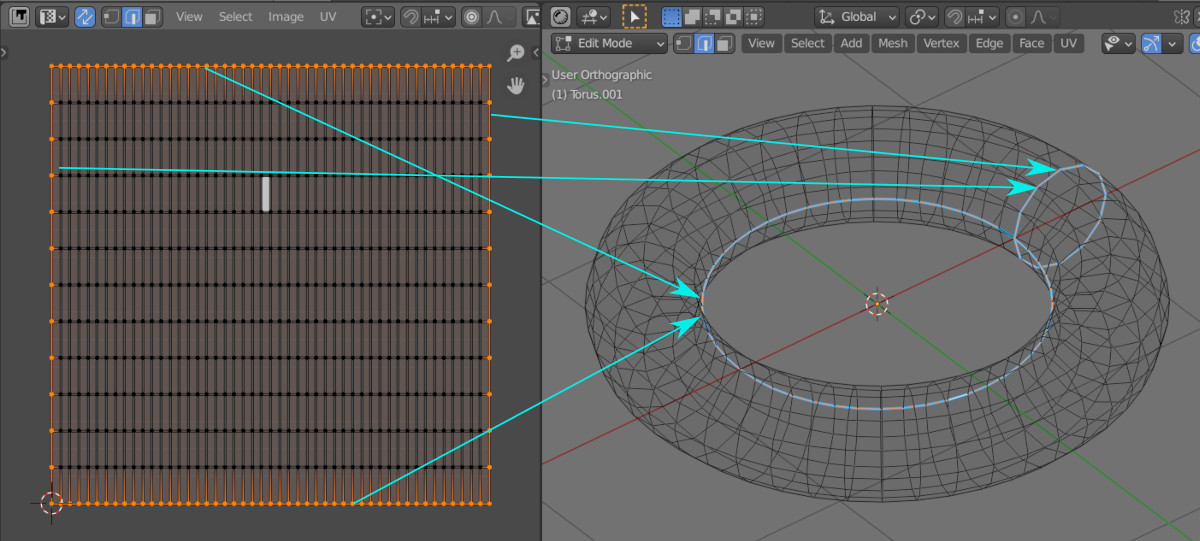
Task: Open the Image menu in UV editor
Action: 286,17
